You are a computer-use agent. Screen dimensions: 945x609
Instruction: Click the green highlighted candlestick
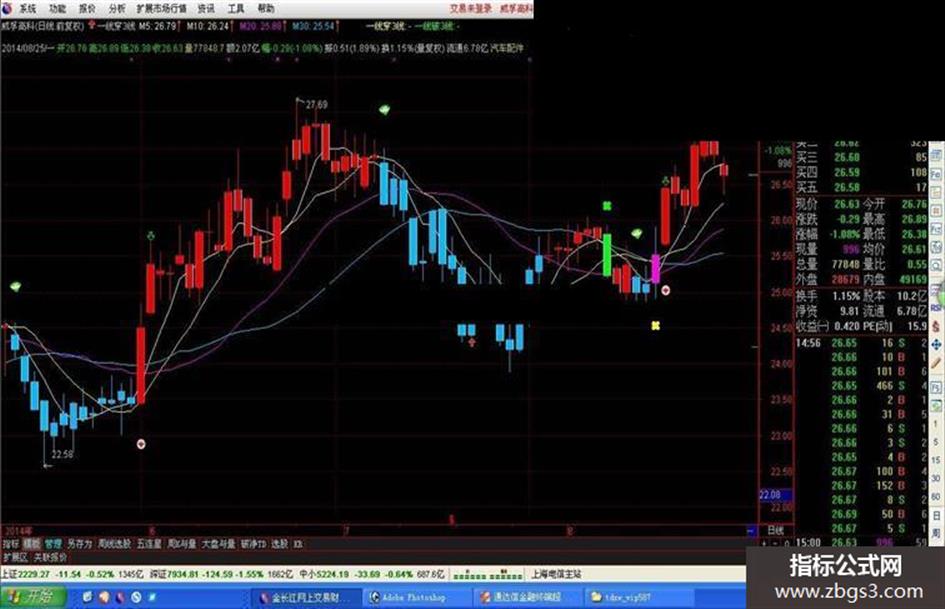(x=607, y=255)
